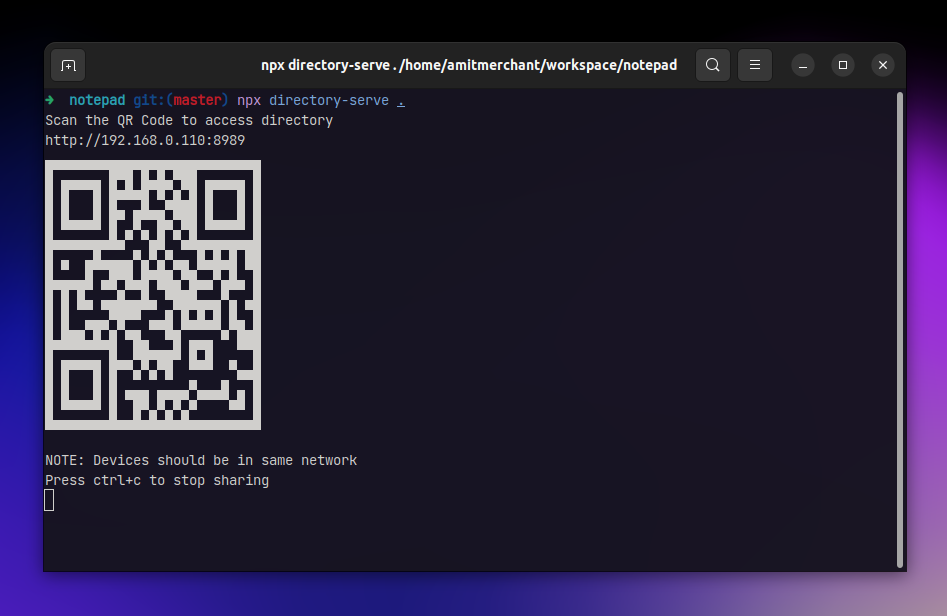Screen dimensions: 947x616
Task: Click the blinking terminal cursor block
Action: coord(49,499)
